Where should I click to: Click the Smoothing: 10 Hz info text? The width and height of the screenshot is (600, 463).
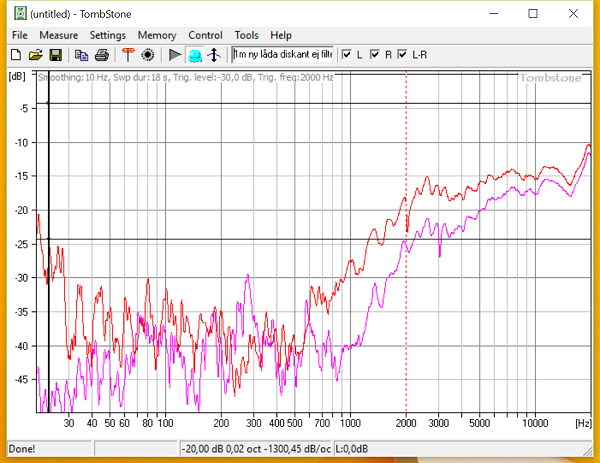pos(73,77)
